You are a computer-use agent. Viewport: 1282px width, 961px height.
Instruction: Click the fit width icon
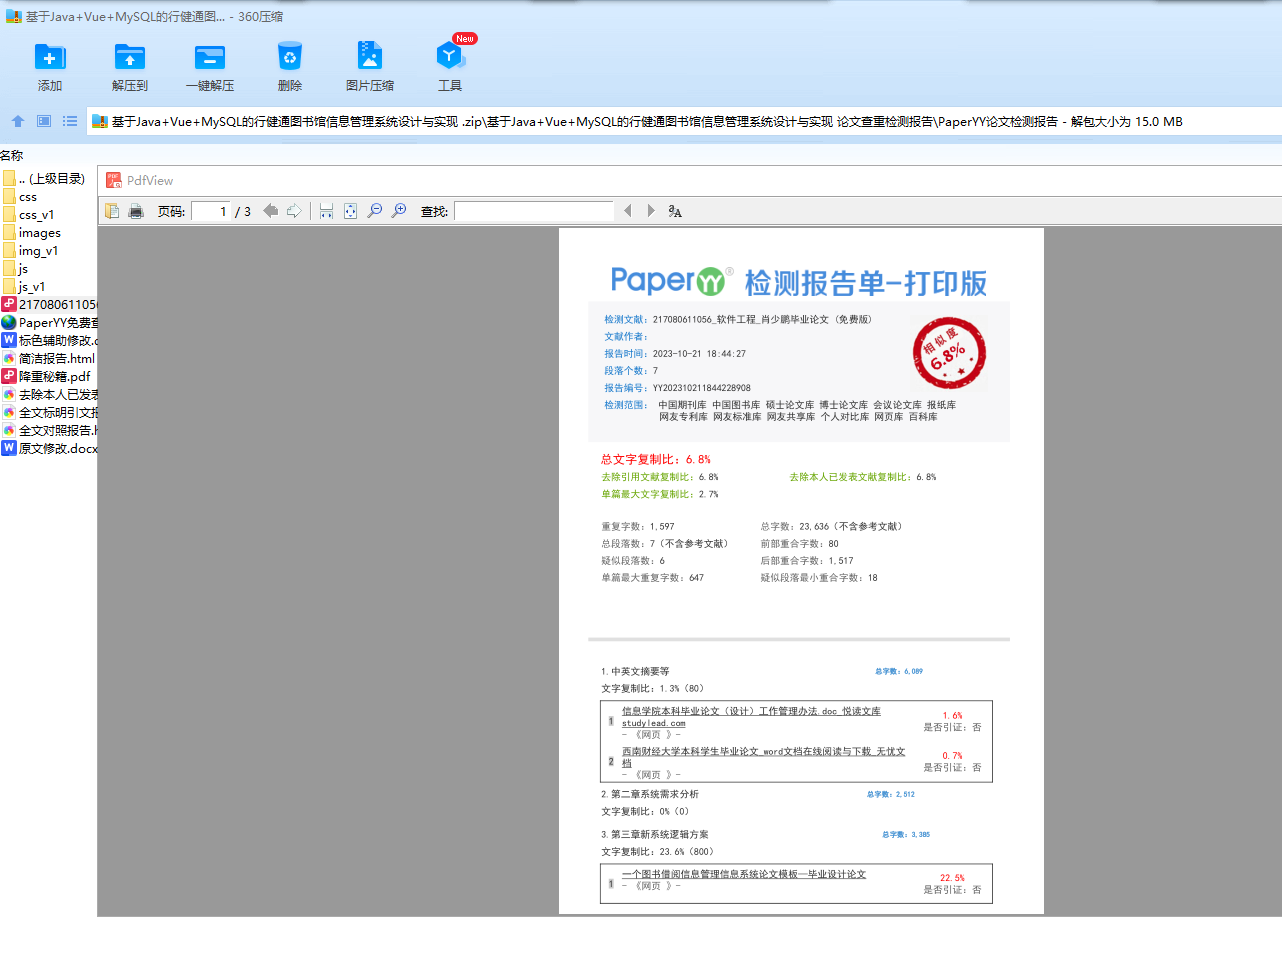(x=326, y=211)
